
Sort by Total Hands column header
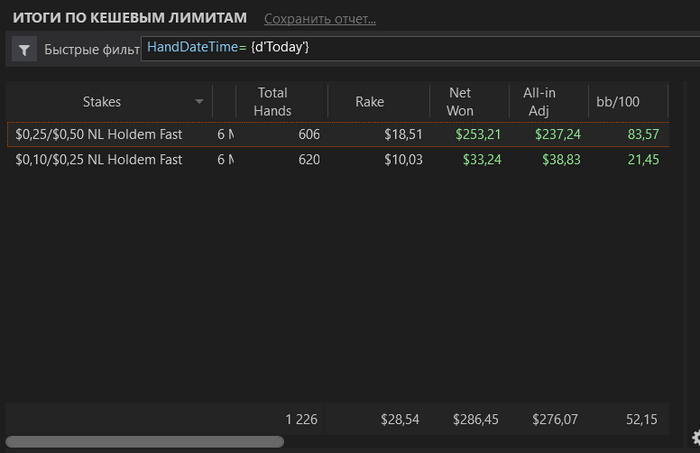pyautogui.click(x=272, y=102)
